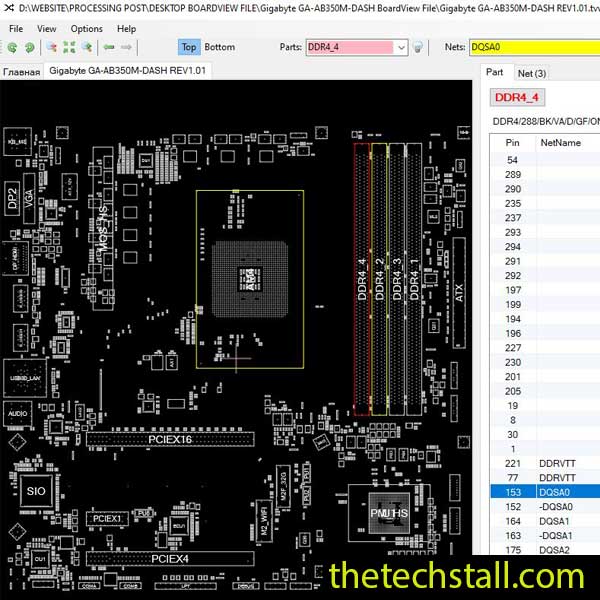Select pin 175 DQSA2 row
The image size is (600, 600).
[545, 549]
